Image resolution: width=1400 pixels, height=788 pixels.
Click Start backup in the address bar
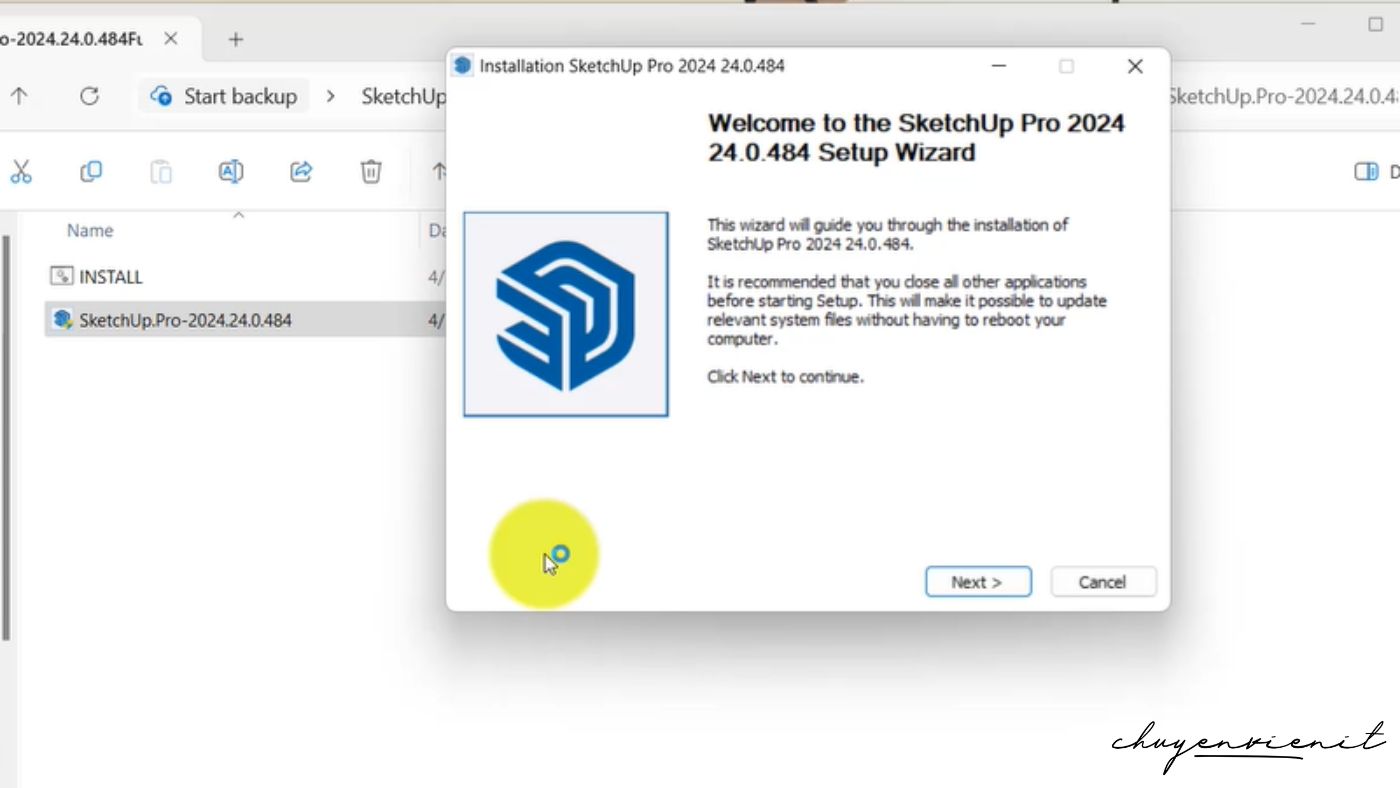(224, 96)
